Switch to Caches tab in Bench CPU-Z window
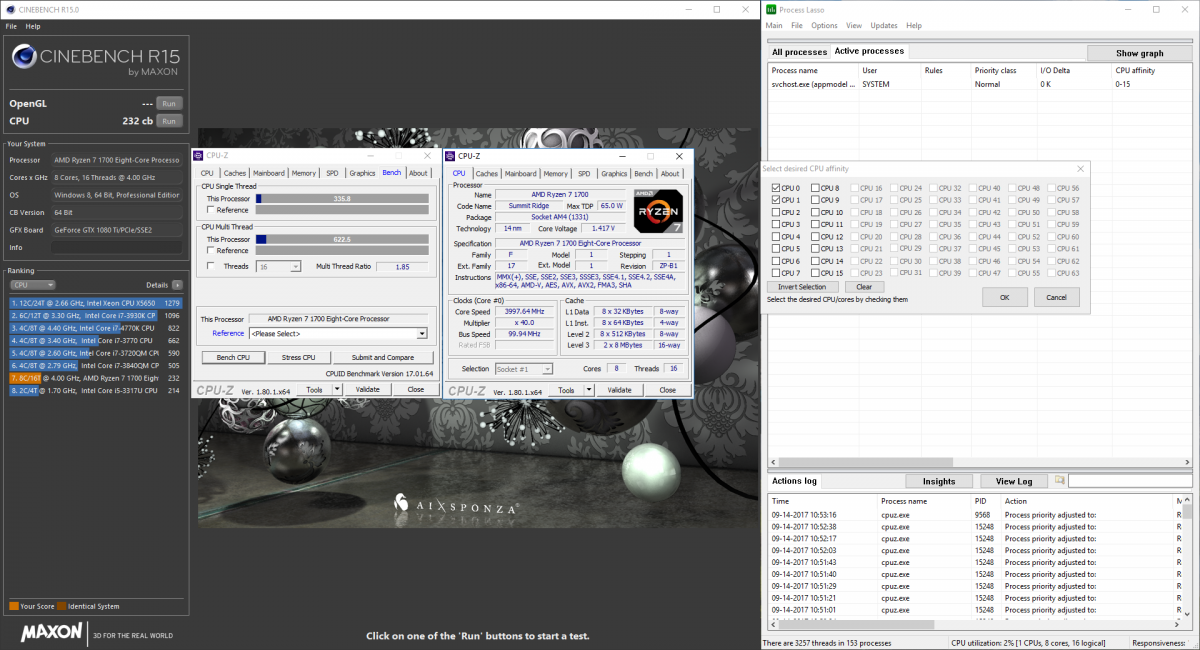The image size is (1200, 650). [233, 173]
